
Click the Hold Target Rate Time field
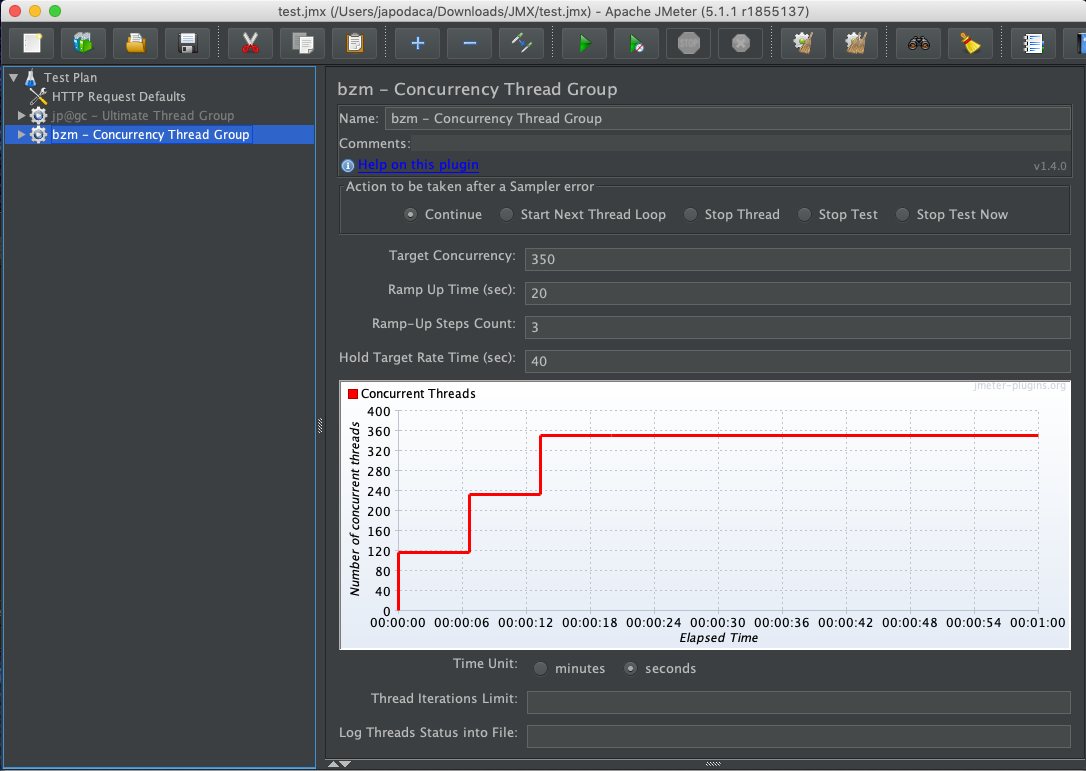click(798, 361)
